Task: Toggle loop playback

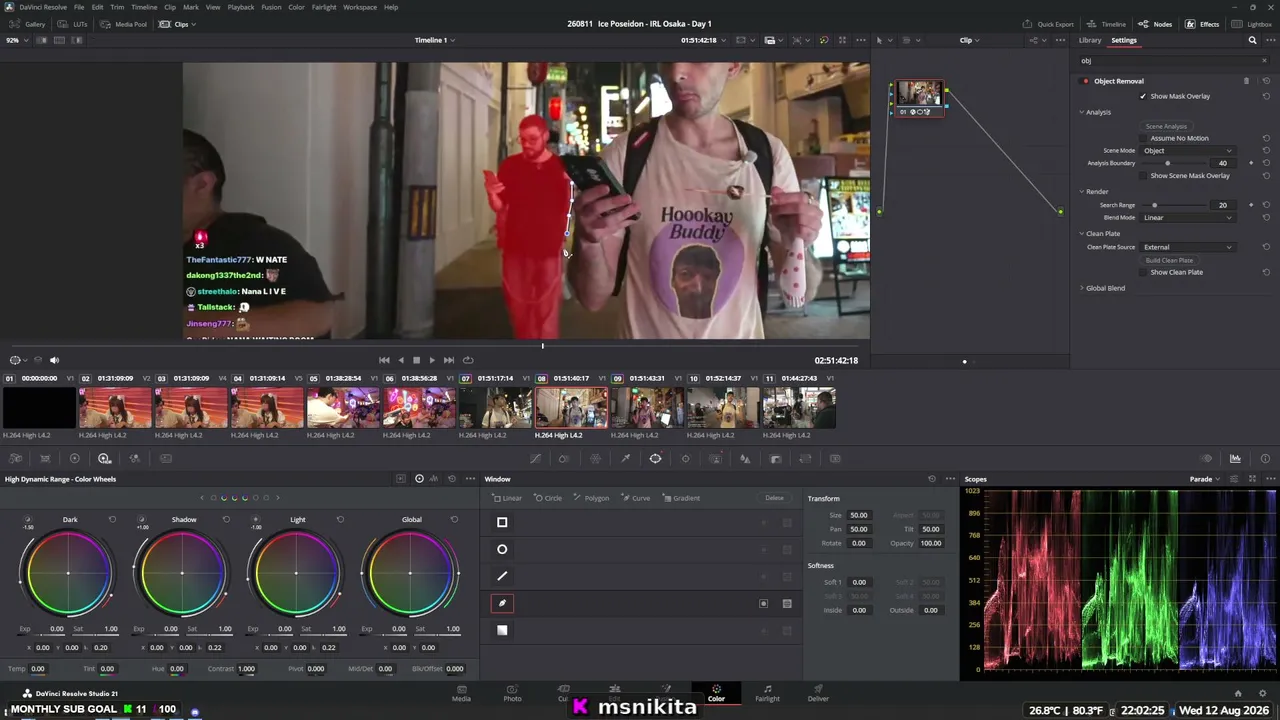Action: (x=468, y=360)
